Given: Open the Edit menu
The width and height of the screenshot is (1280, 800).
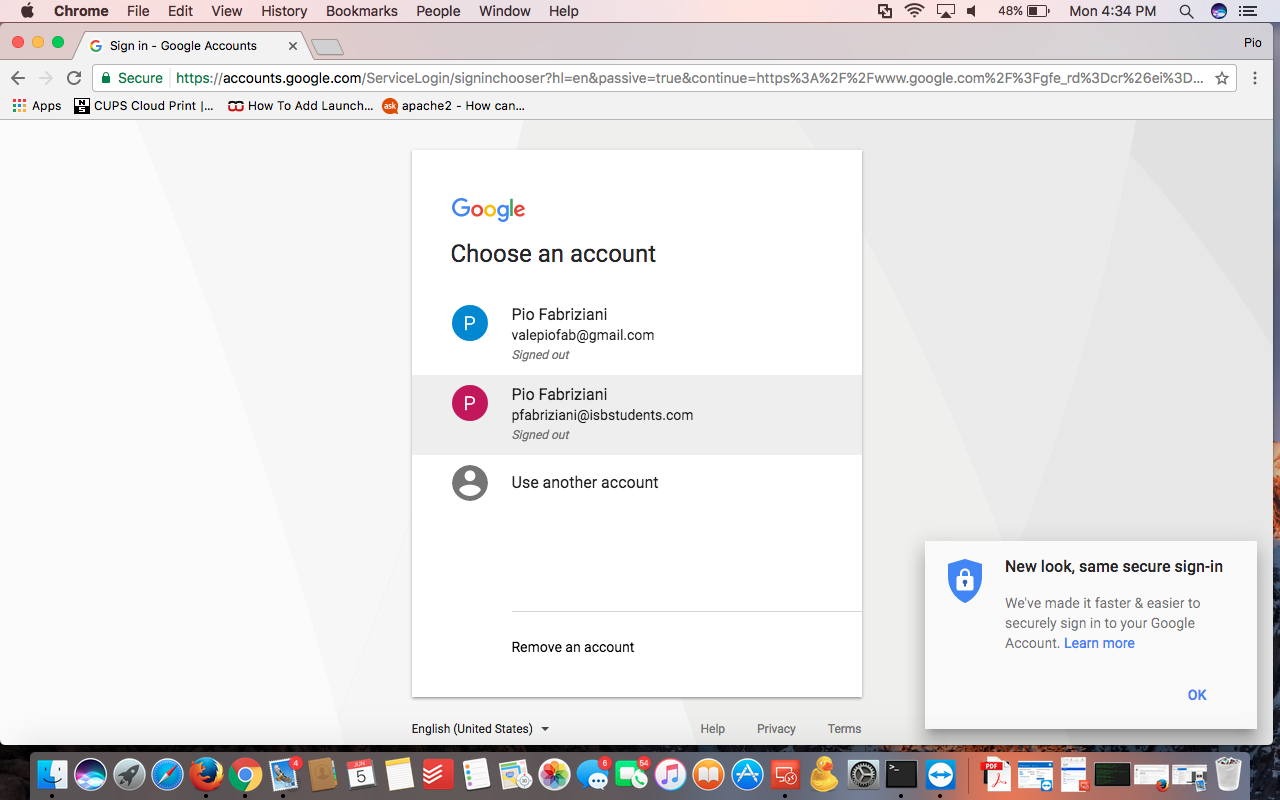Looking at the screenshot, I should tap(180, 11).
